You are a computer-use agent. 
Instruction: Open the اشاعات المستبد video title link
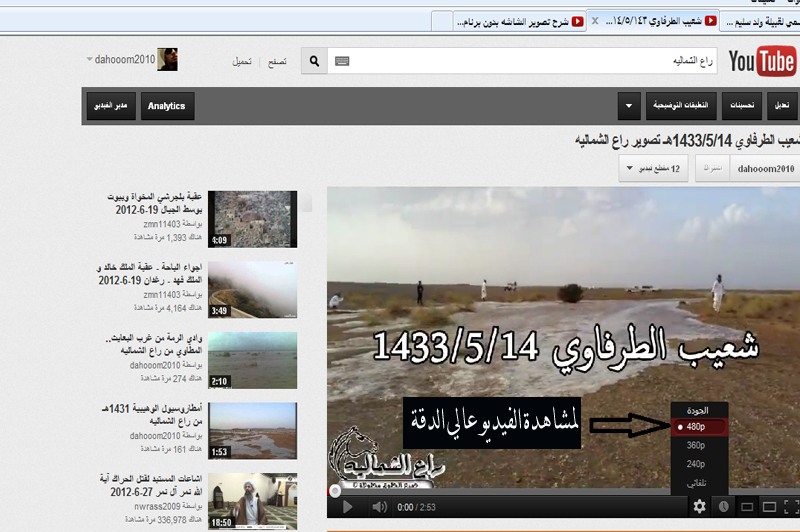pos(151,485)
